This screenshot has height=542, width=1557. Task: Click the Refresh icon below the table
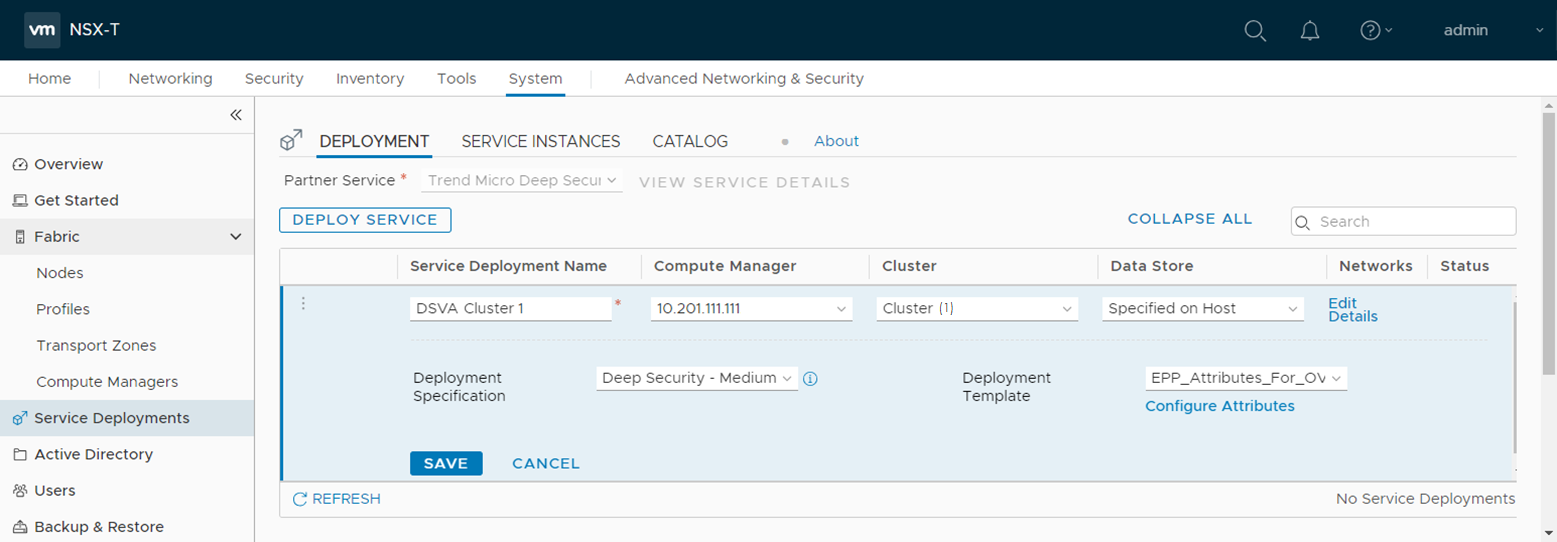coord(300,499)
